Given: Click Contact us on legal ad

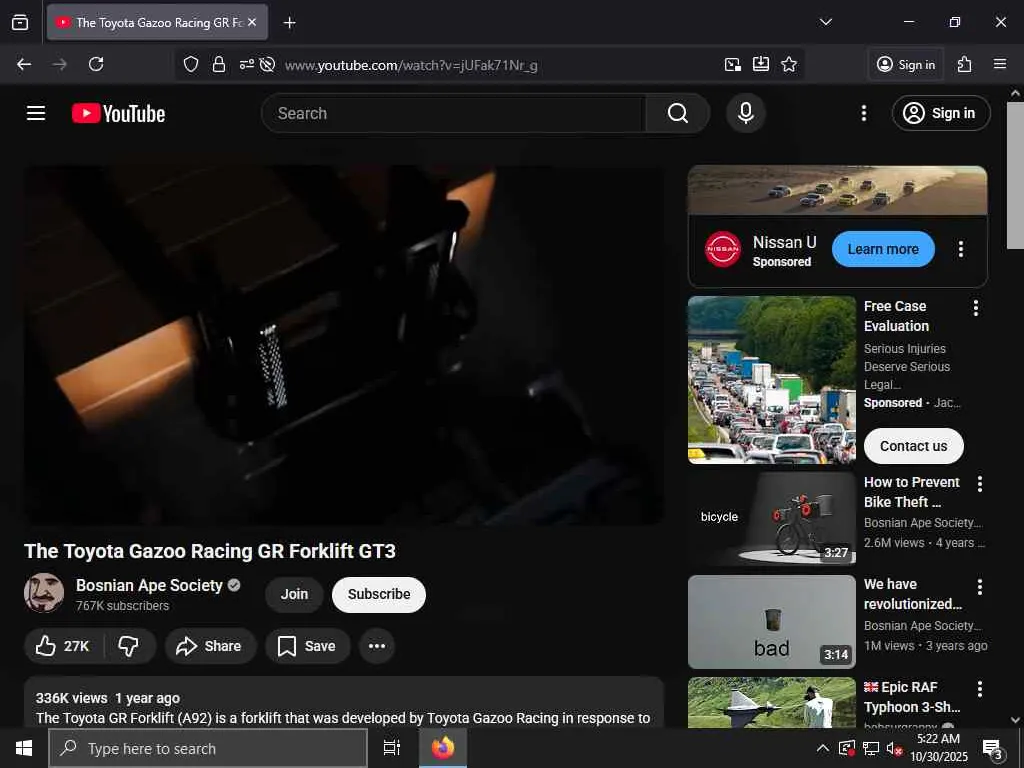Looking at the screenshot, I should [913, 446].
